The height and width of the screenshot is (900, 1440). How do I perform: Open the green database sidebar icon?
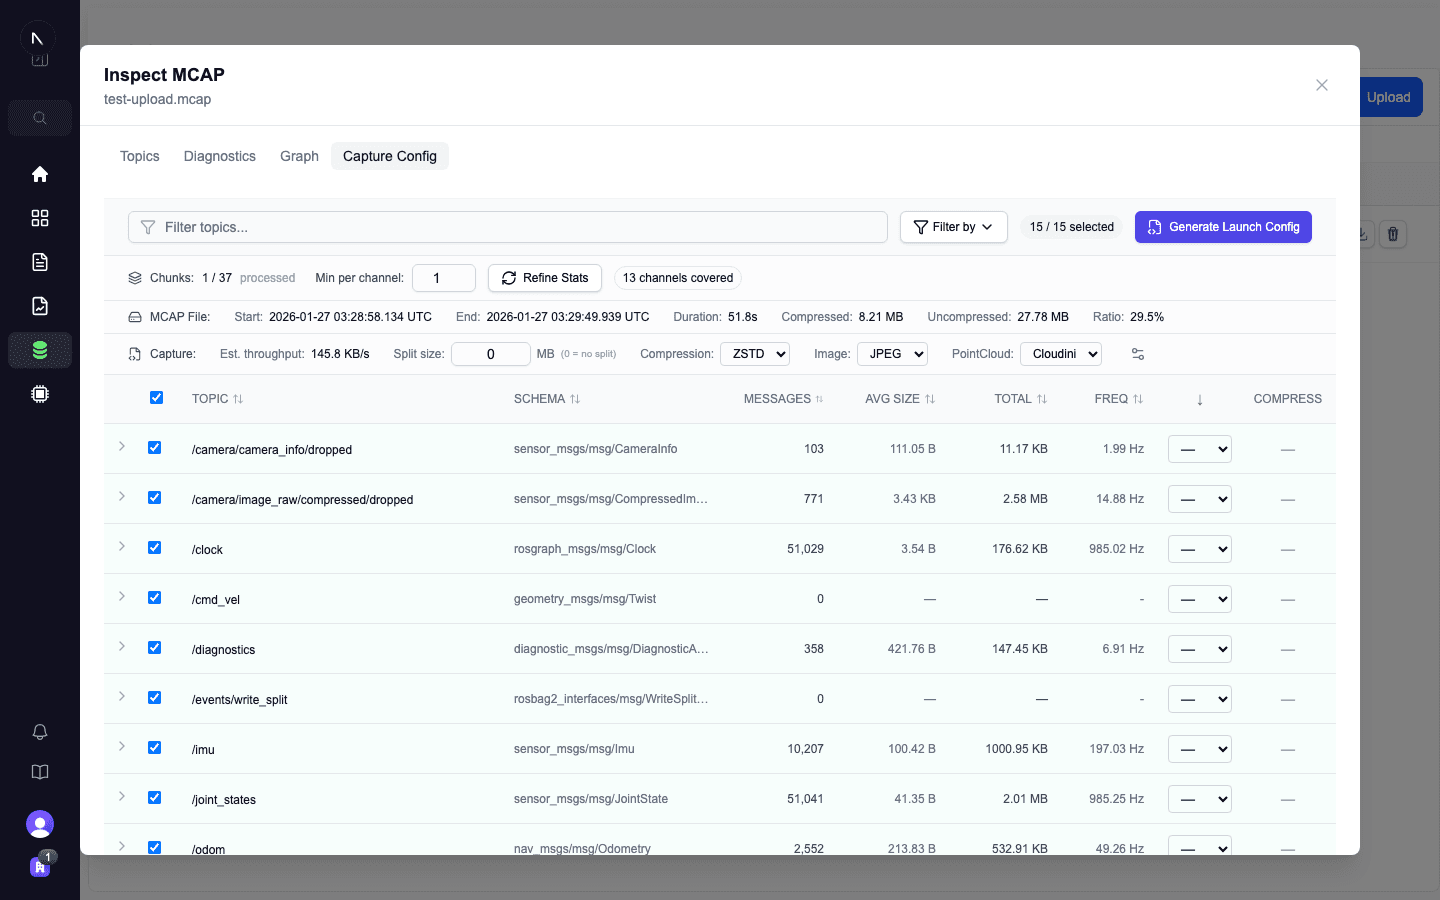click(40, 350)
